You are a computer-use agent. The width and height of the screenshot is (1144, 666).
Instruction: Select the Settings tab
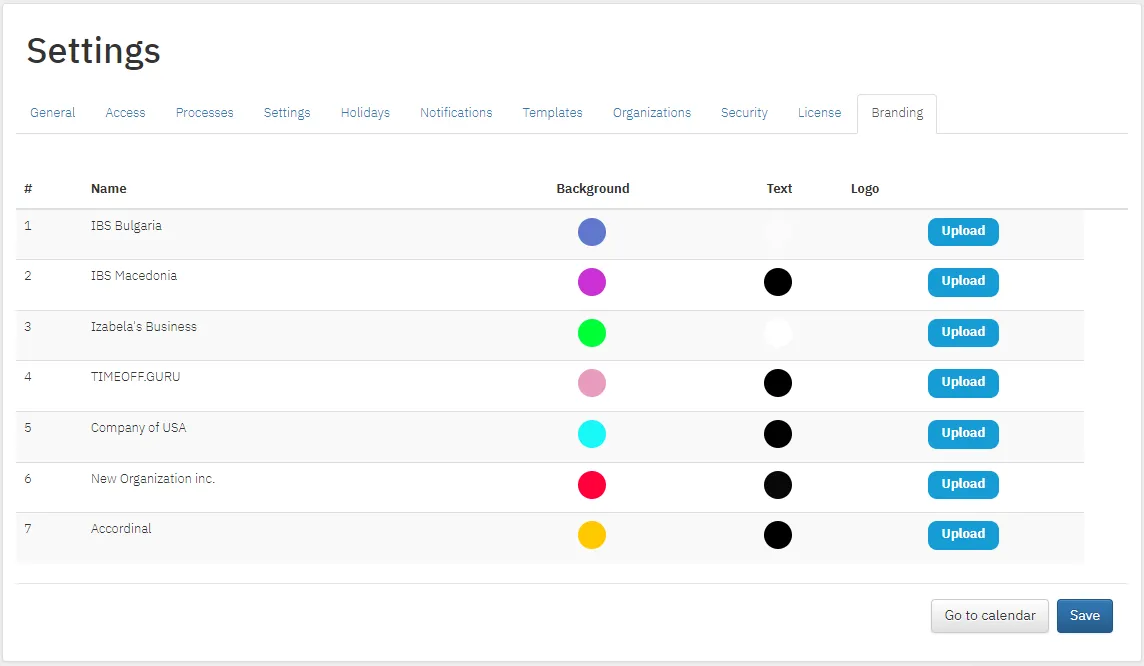(x=287, y=113)
